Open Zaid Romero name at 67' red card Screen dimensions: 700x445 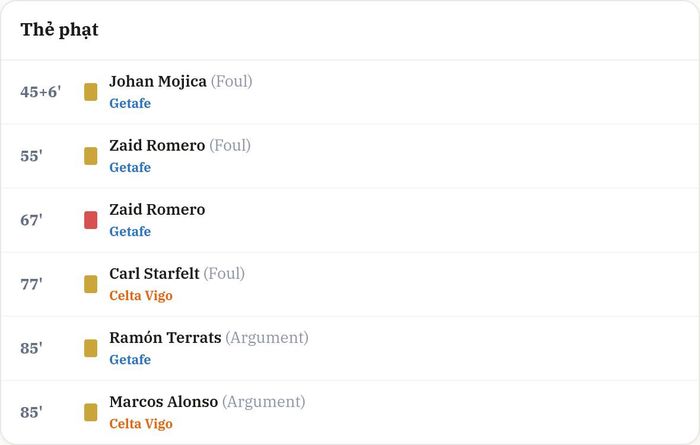coord(157,210)
